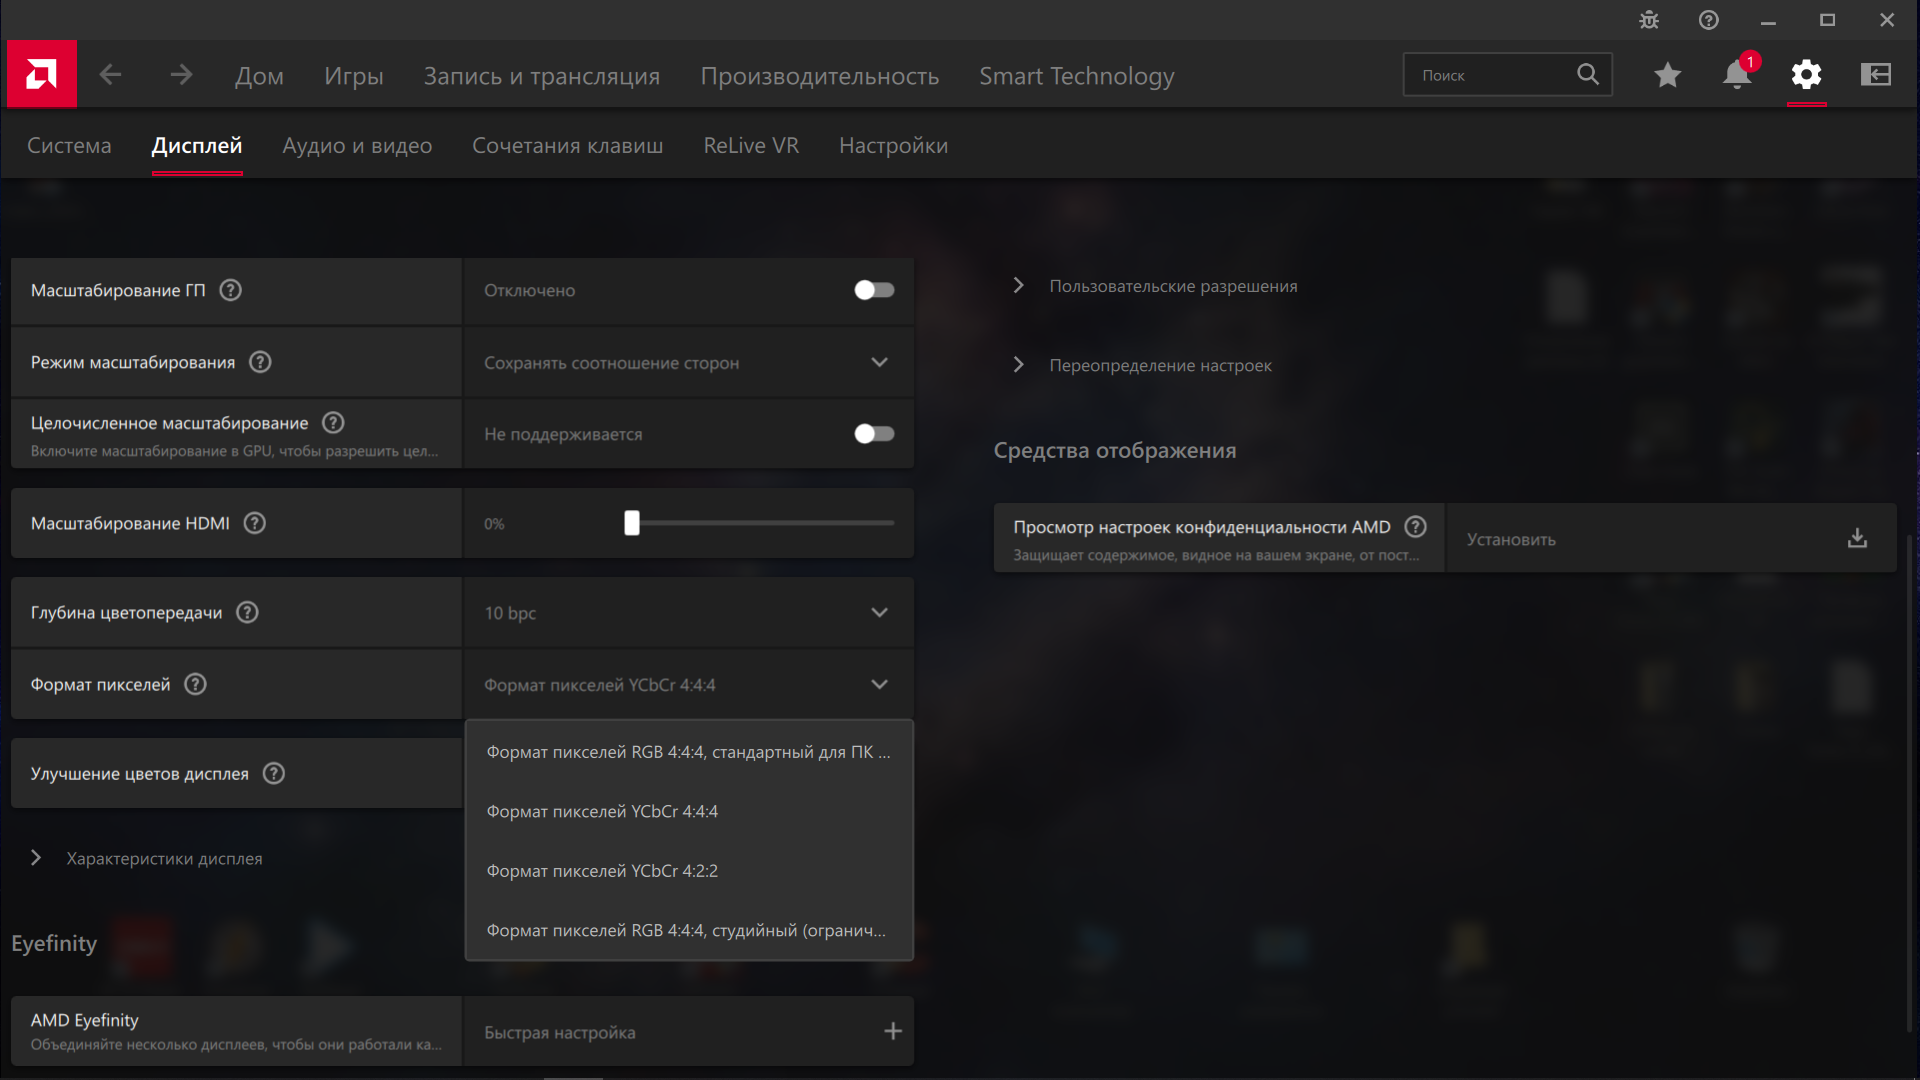Click the download icon for AMD privacy view
Screen dimensions: 1920x1080
click(1857, 539)
